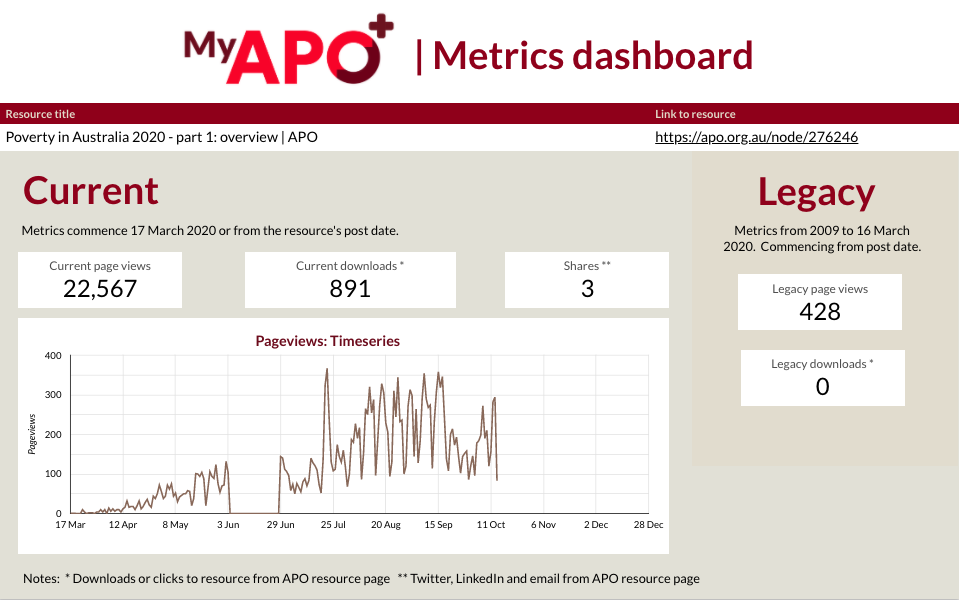Screen dimensions: 959x600
Task: Click the Legacy downloads metric card
Action: [822, 377]
